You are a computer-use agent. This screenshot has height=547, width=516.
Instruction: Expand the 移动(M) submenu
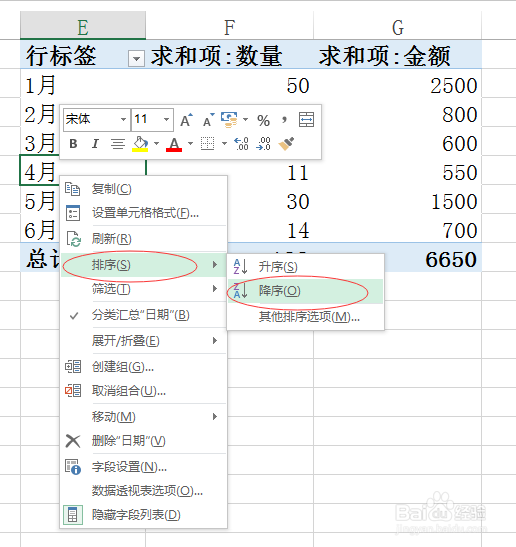(144, 417)
